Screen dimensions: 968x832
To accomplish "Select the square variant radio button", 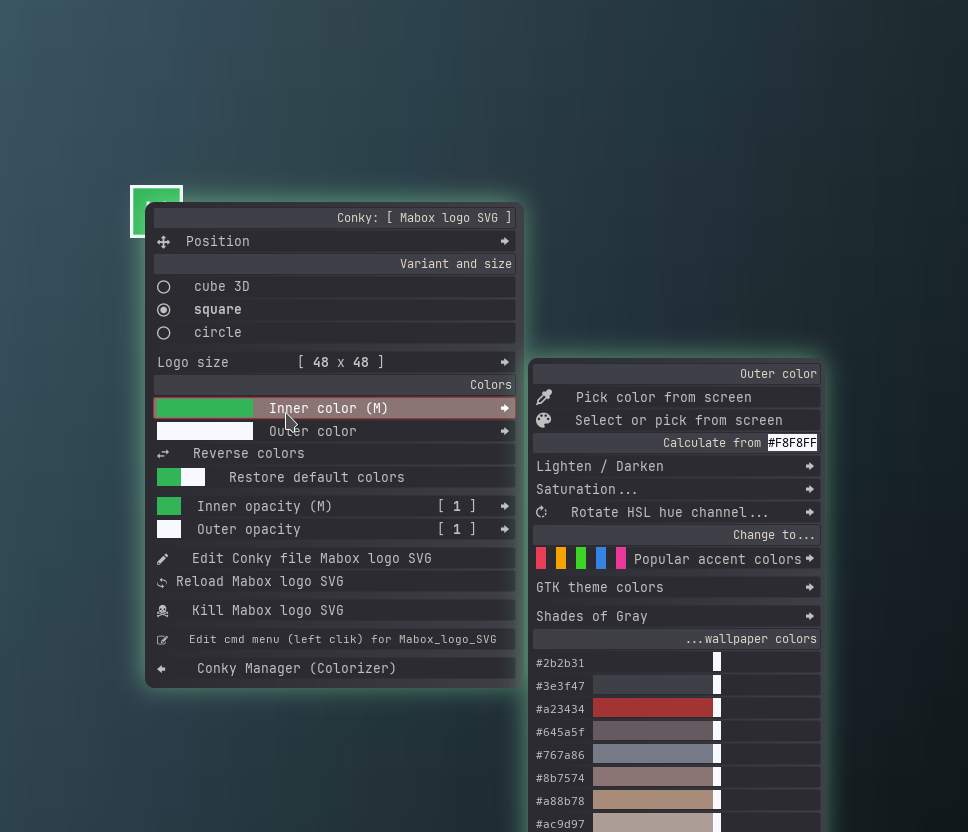I will click(164, 310).
